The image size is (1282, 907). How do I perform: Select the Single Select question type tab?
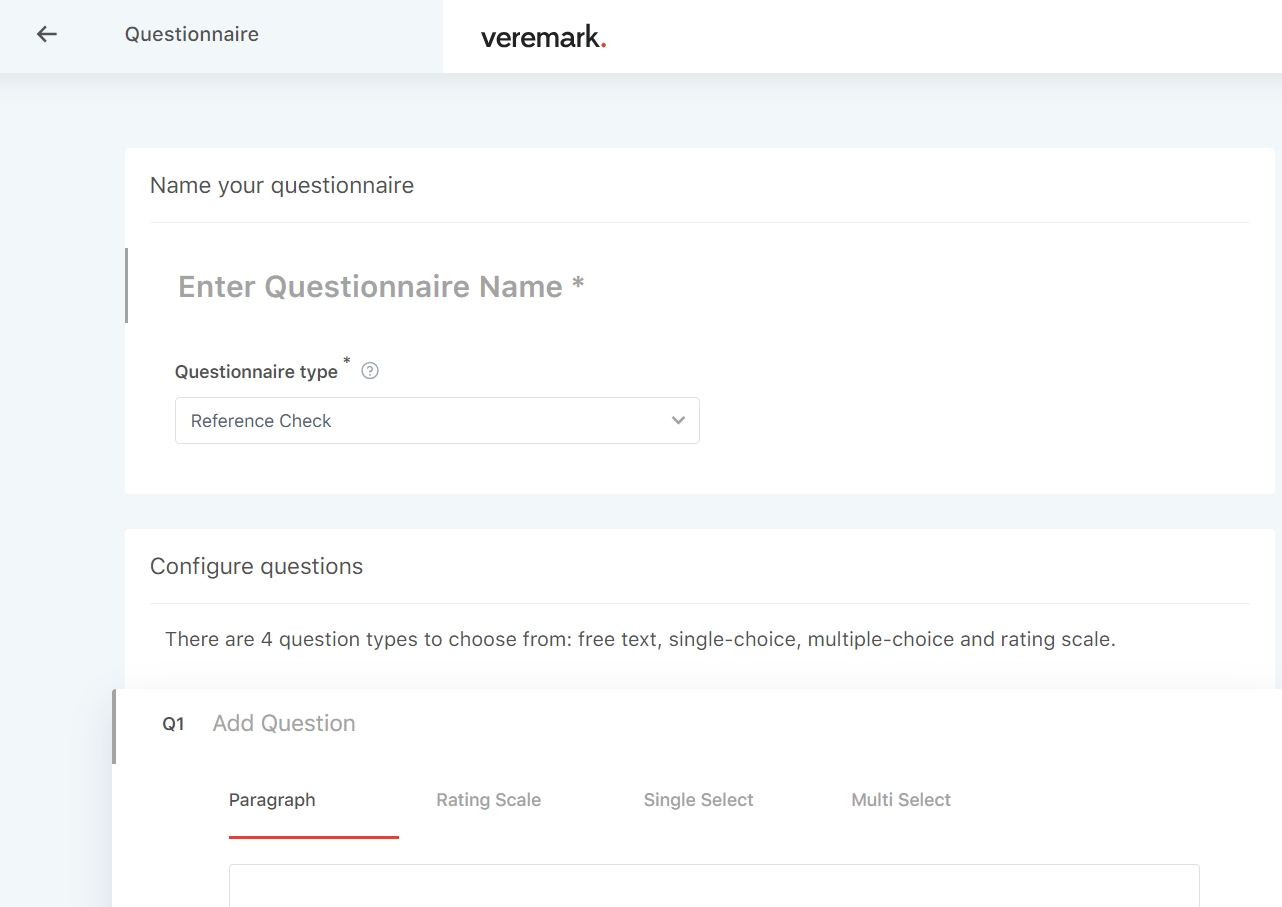coord(698,799)
